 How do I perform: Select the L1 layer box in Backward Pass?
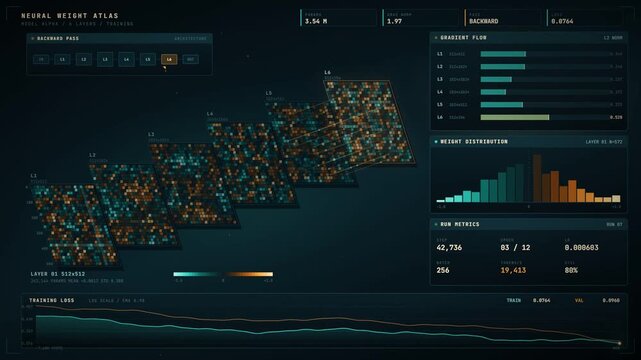(62, 59)
